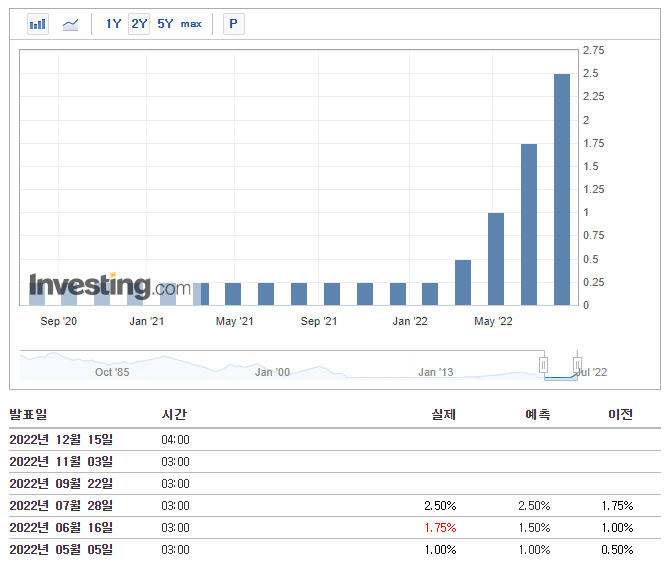Image resolution: width=668 pixels, height=568 pixels.
Task: Click the red 1.75% actual value
Action: point(440,528)
